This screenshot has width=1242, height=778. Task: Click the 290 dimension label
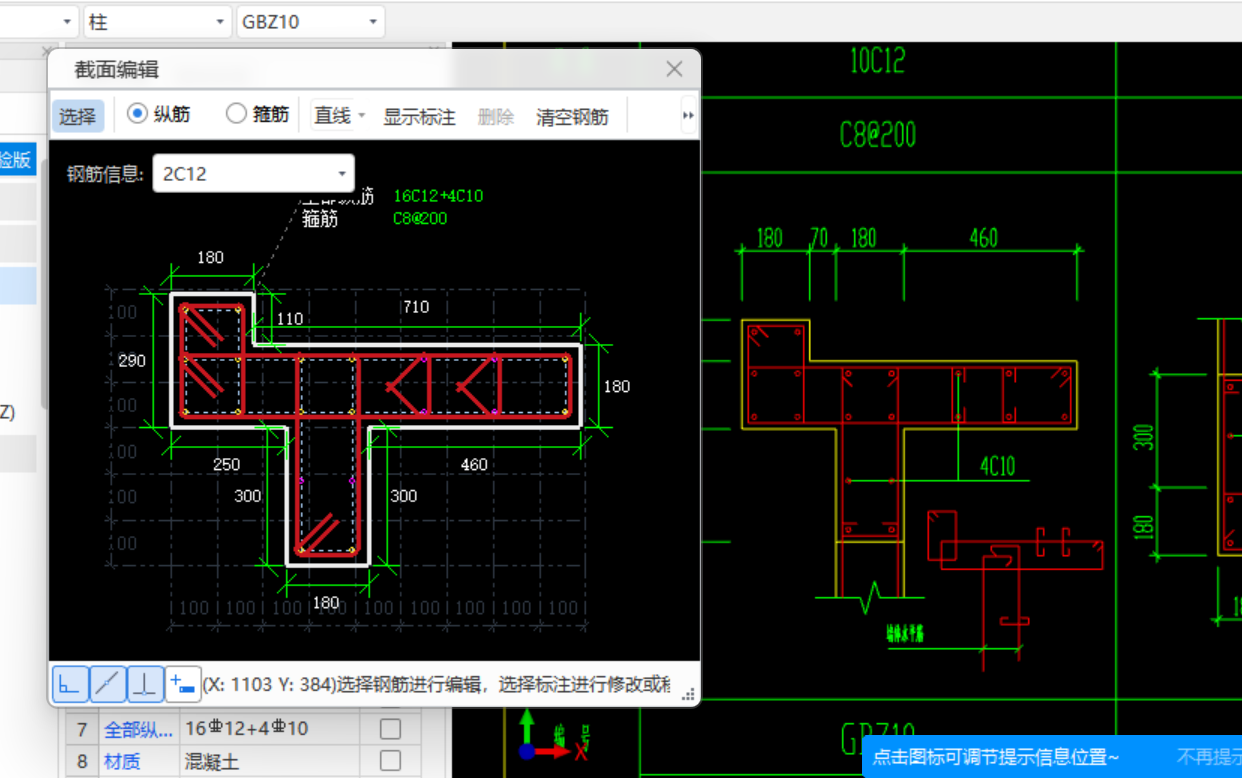tap(132, 360)
